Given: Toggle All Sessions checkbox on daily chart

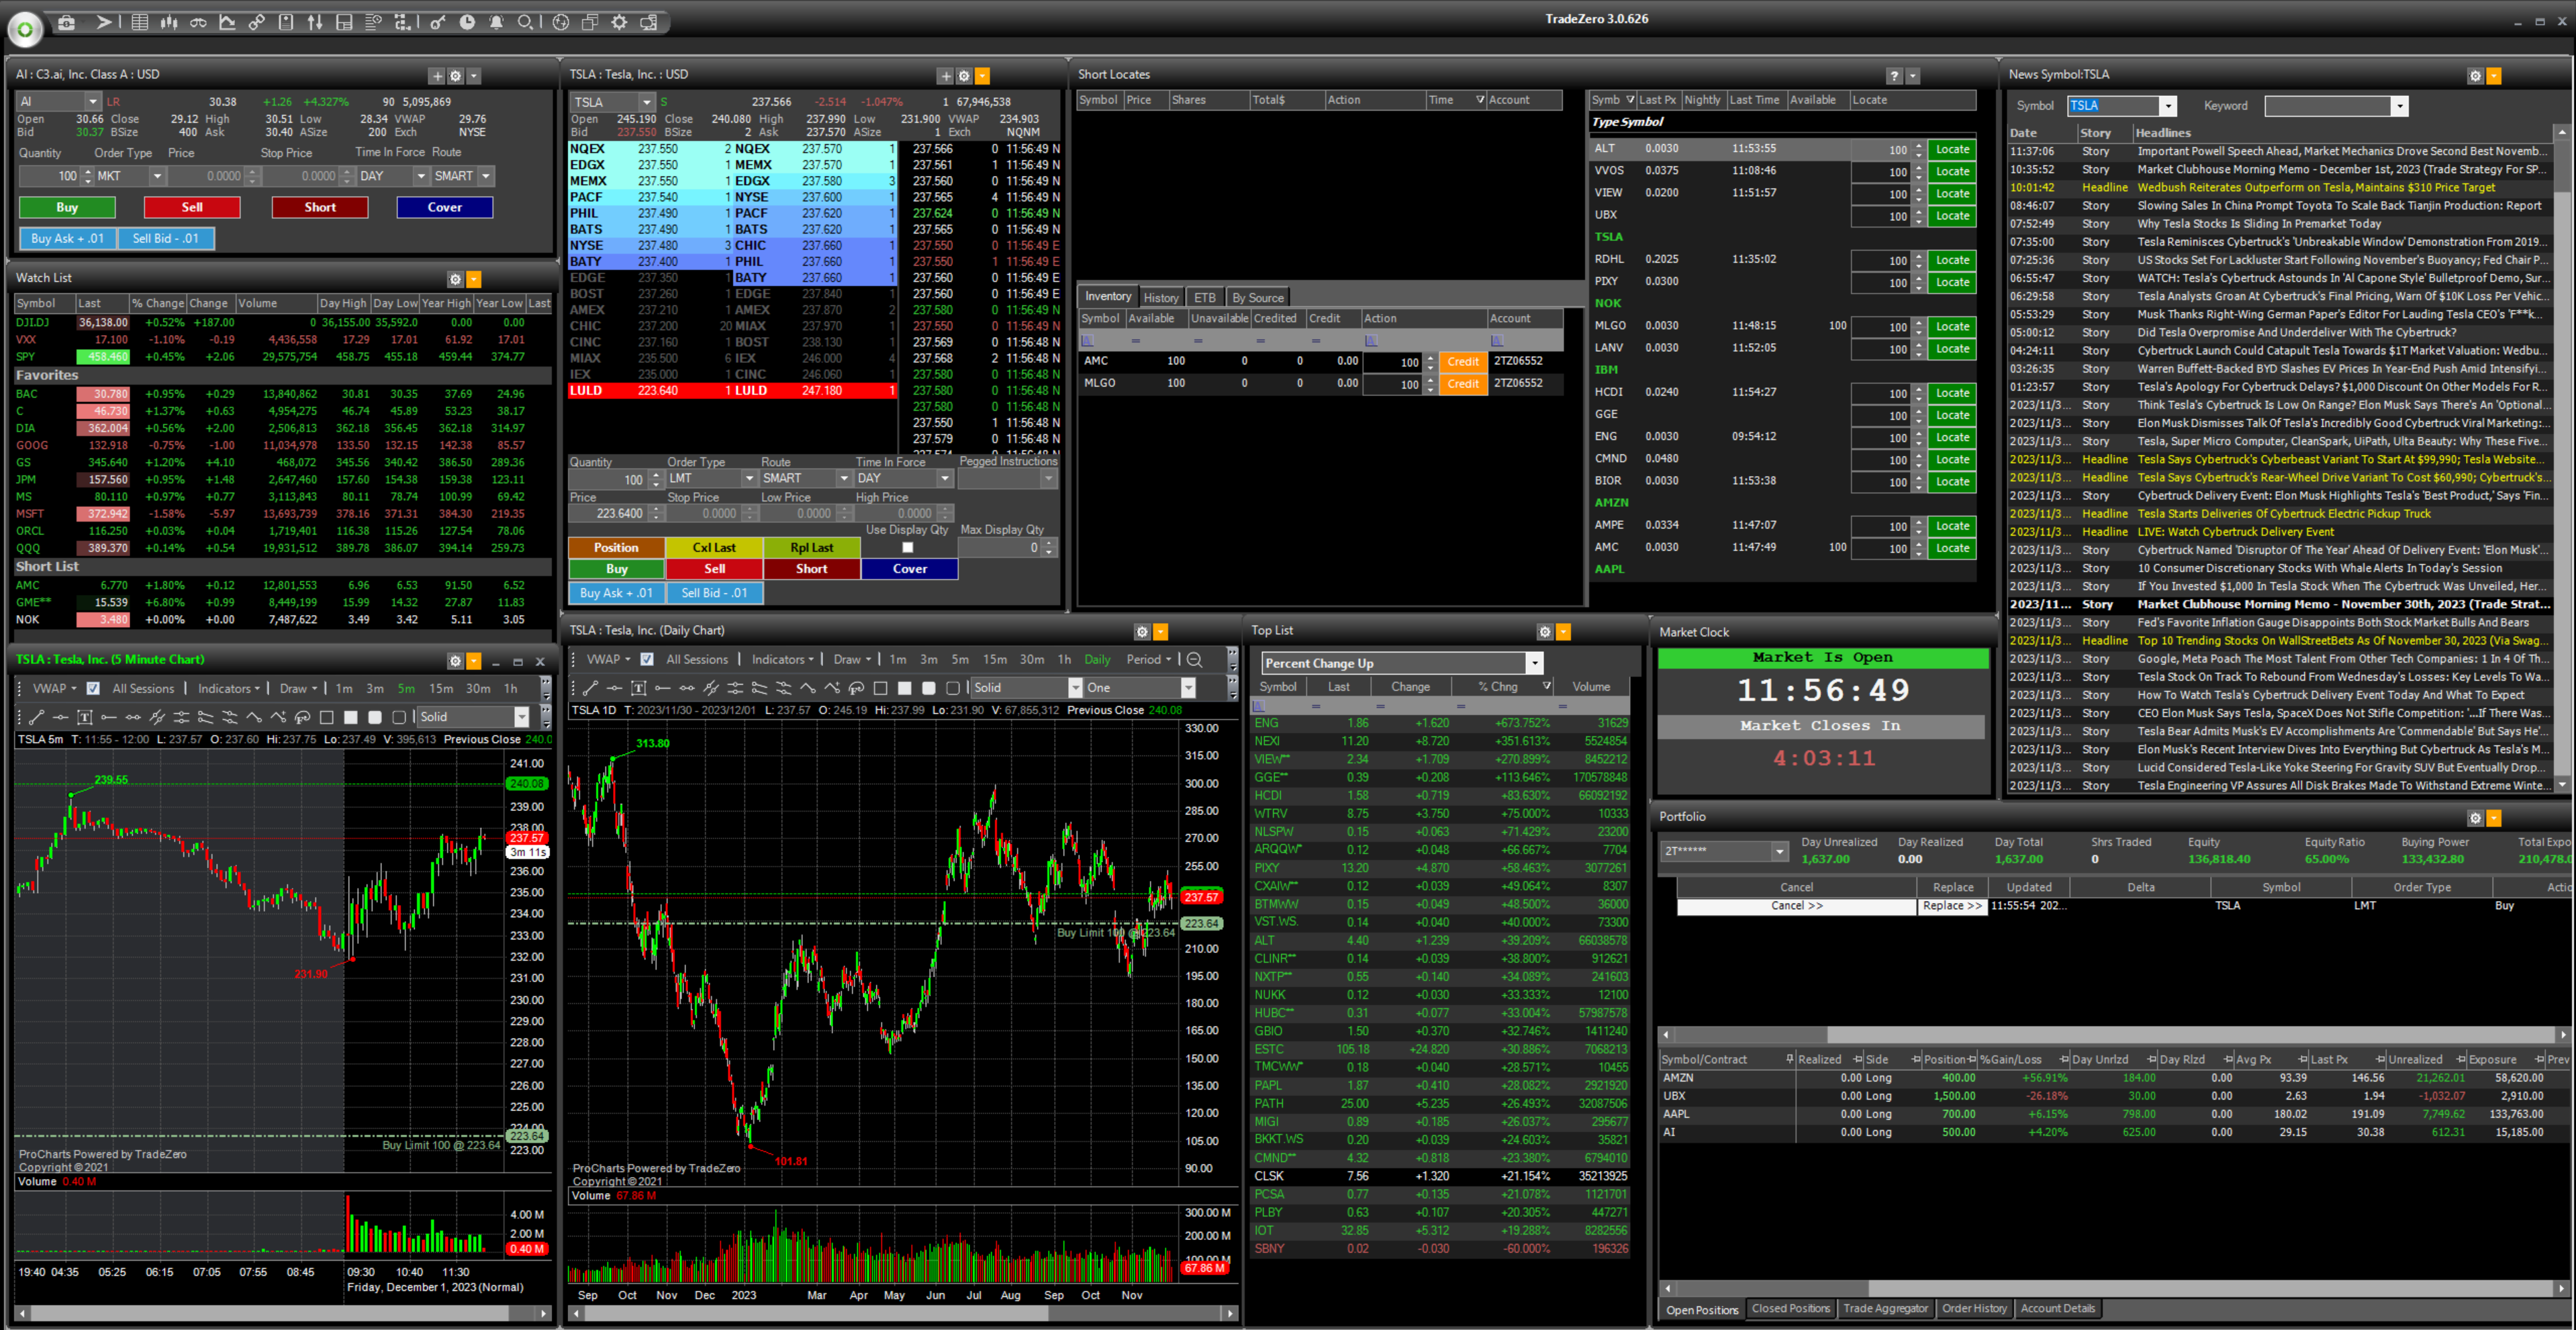Looking at the screenshot, I should tap(647, 659).
